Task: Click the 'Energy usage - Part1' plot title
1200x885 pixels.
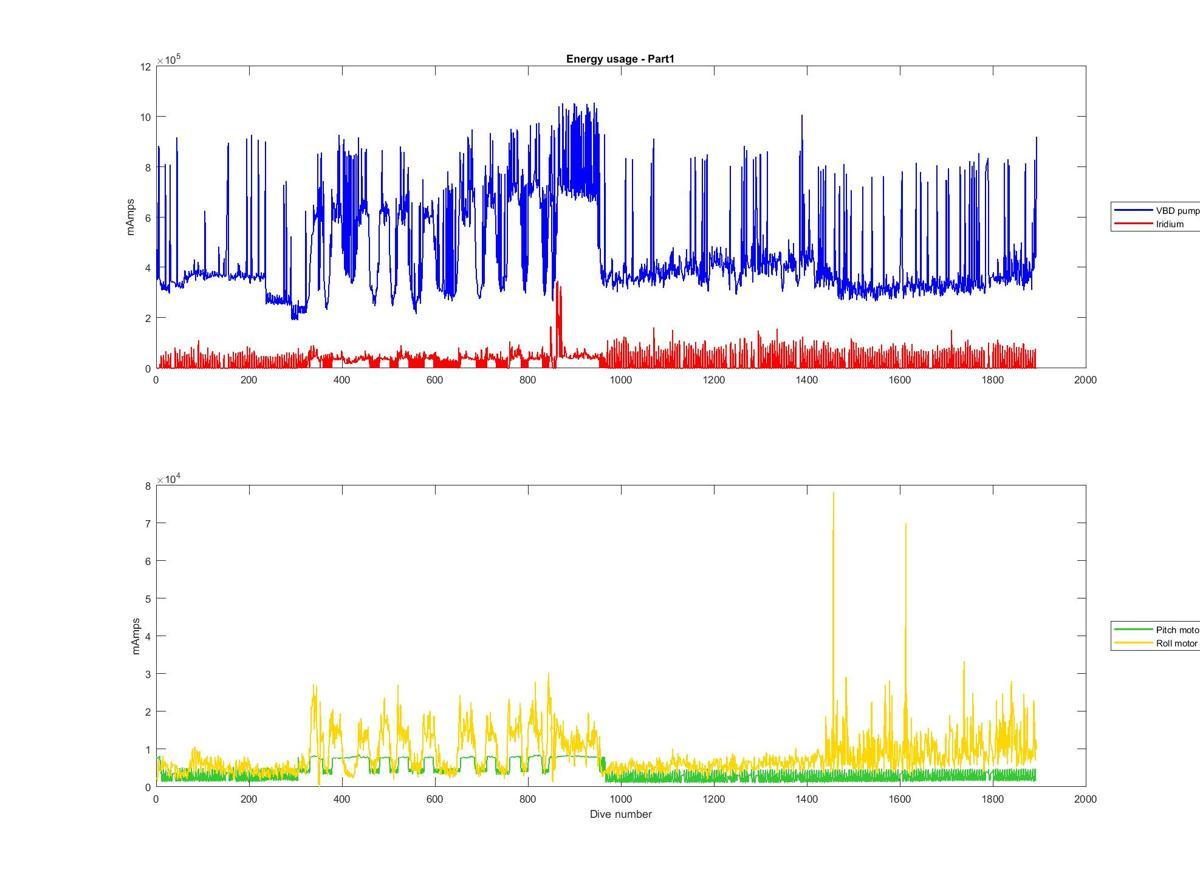Action: point(620,59)
